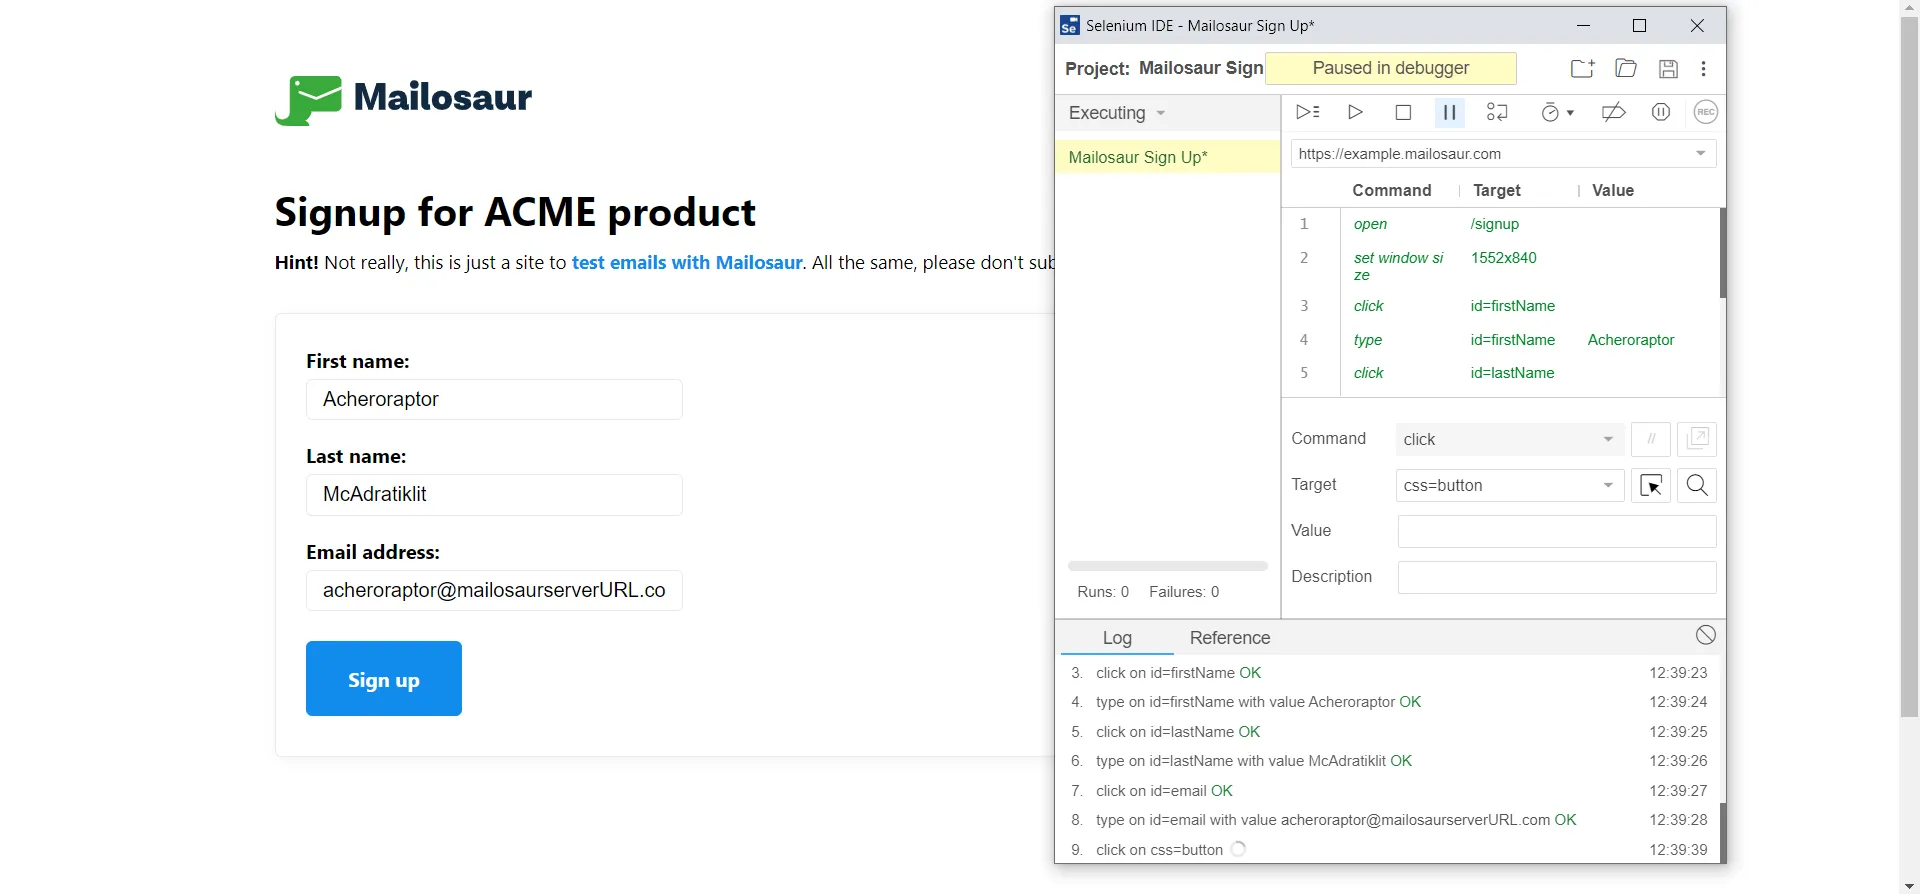This screenshot has width=1920, height=894.
Task: Click the Value column header
Action: [x=1613, y=190]
